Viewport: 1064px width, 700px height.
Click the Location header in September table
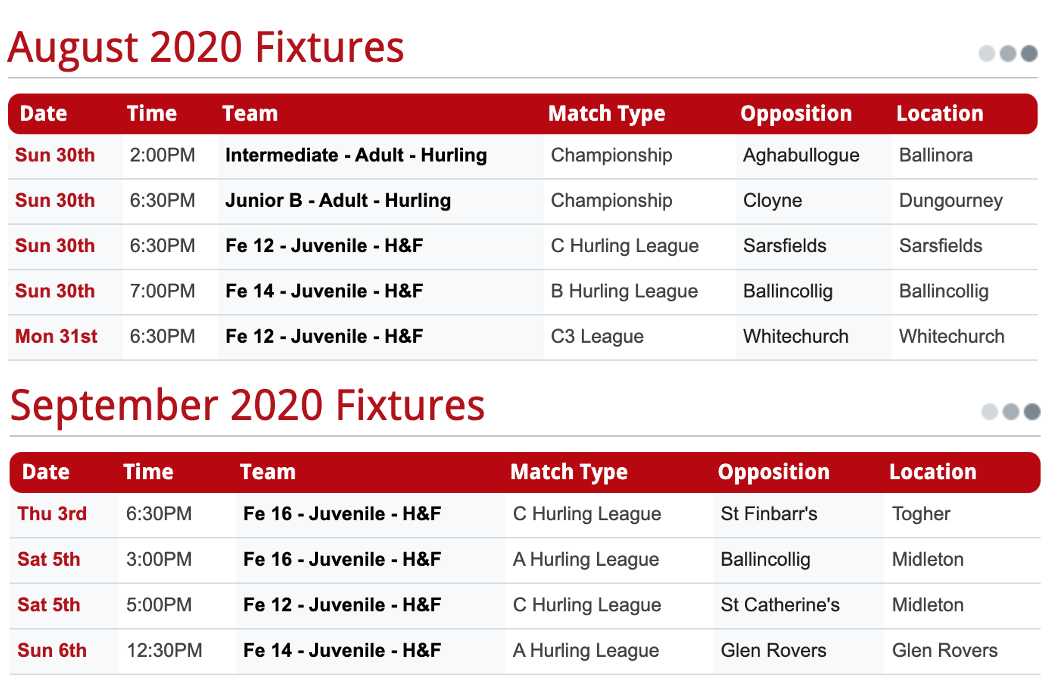point(933,472)
